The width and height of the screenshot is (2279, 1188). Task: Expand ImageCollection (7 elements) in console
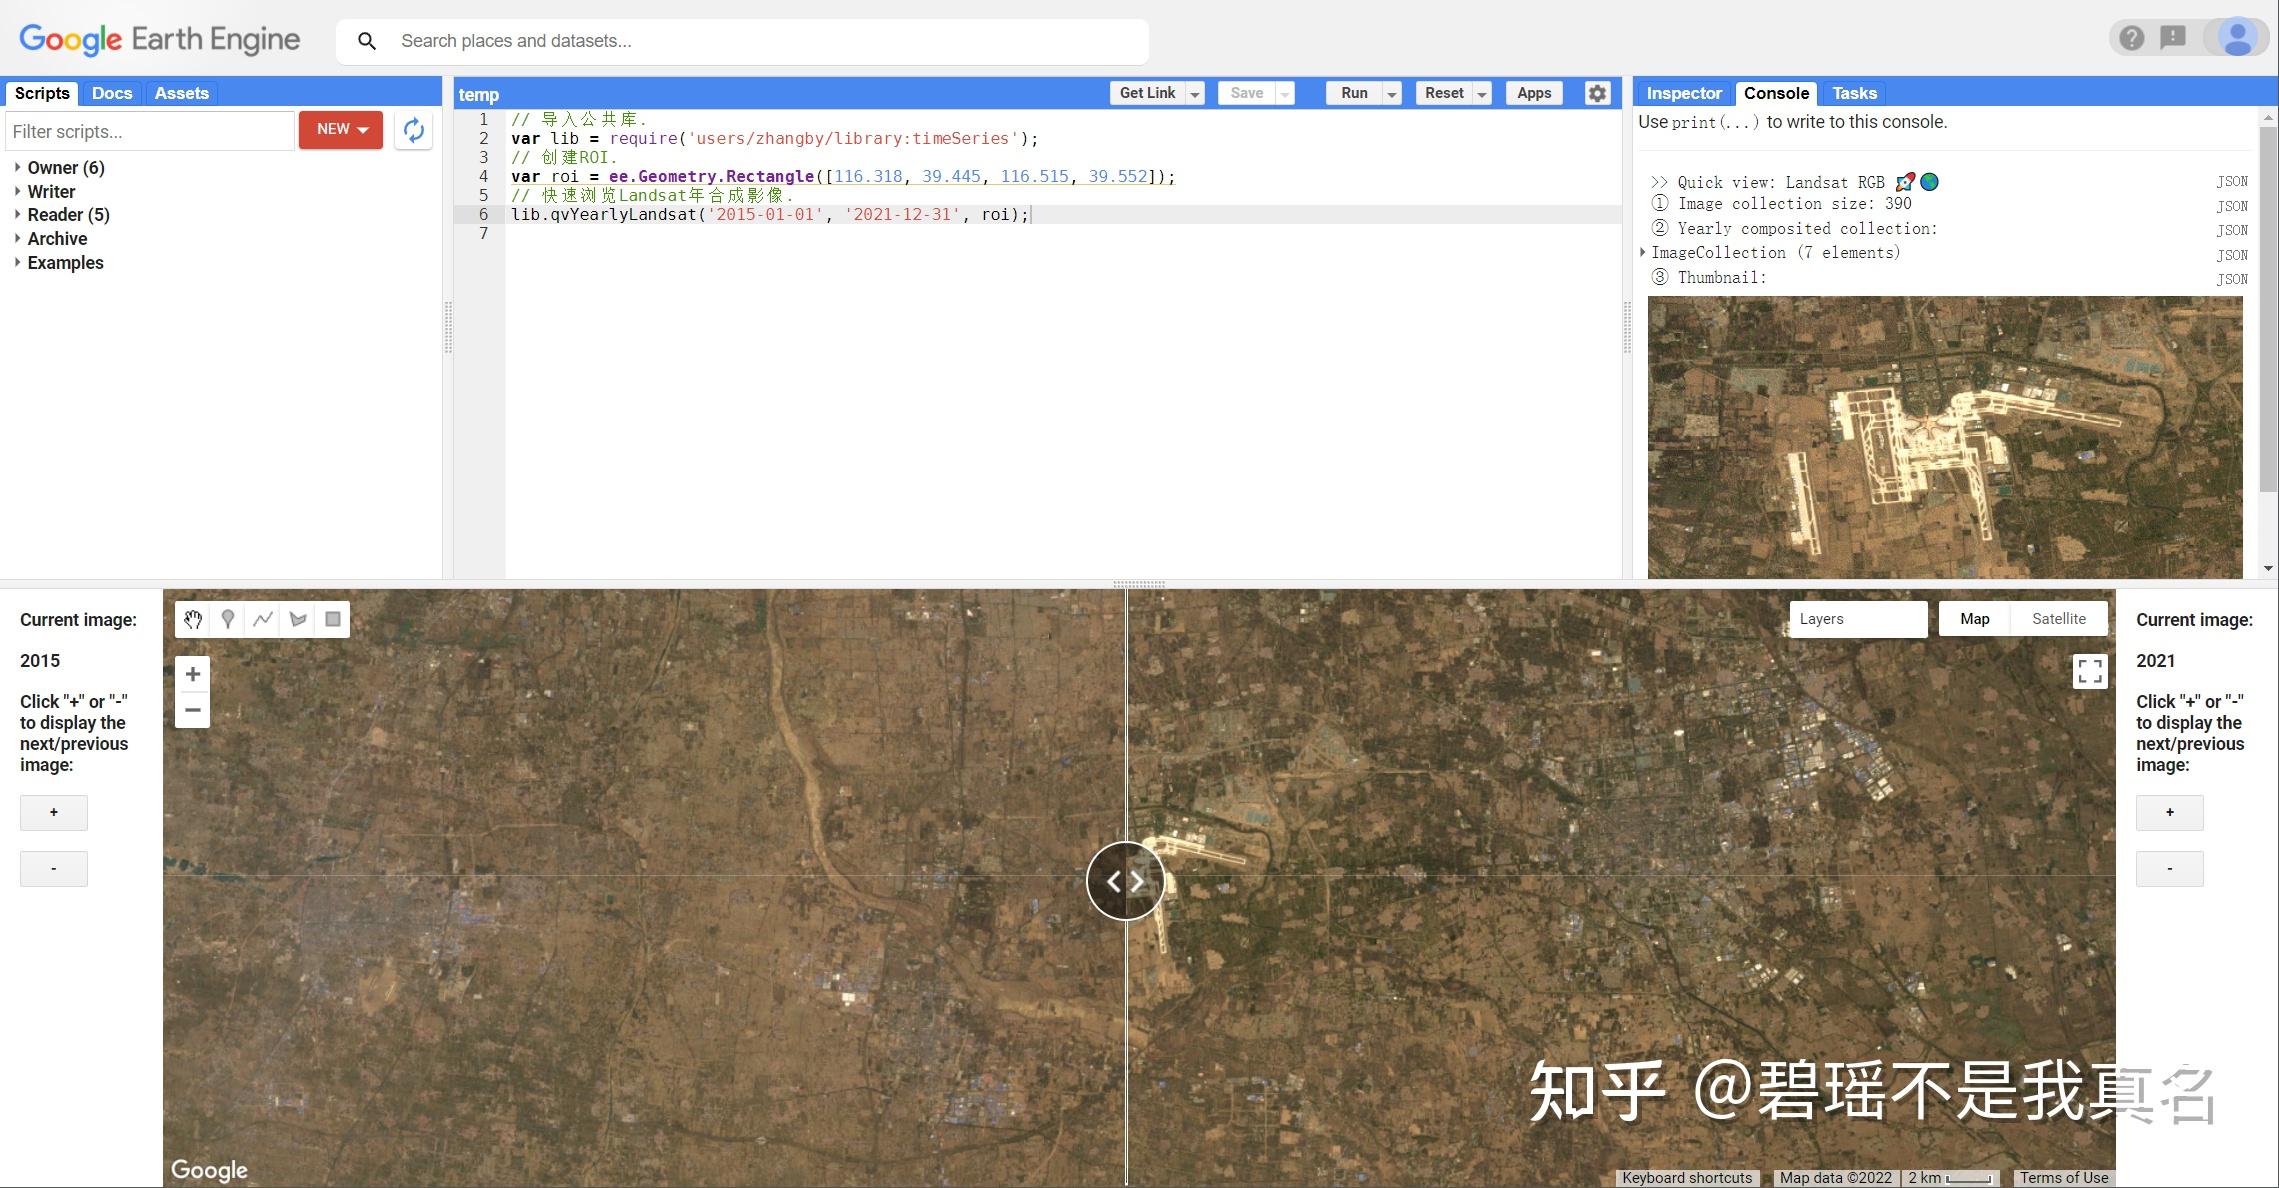tap(1642, 252)
